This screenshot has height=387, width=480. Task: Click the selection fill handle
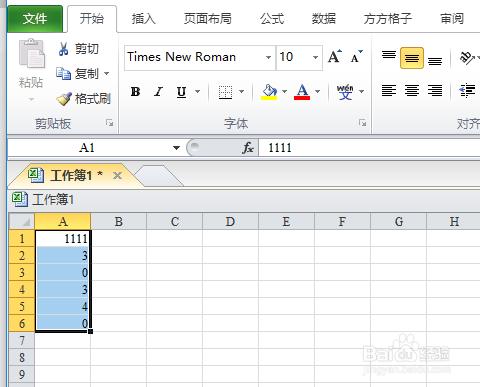(90, 331)
